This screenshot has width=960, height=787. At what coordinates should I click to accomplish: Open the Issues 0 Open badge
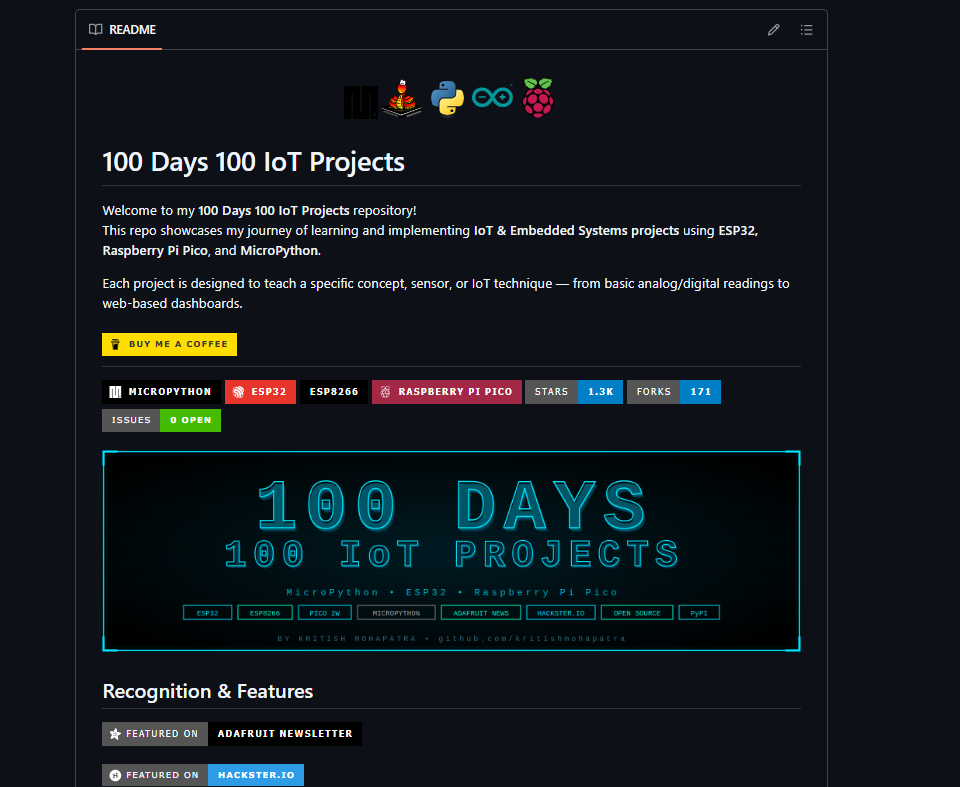[161, 420]
